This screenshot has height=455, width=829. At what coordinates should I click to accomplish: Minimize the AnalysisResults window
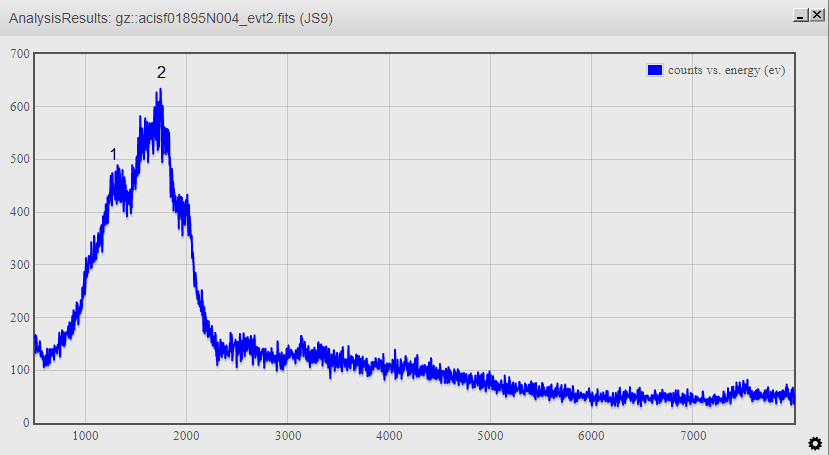coord(800,16)
